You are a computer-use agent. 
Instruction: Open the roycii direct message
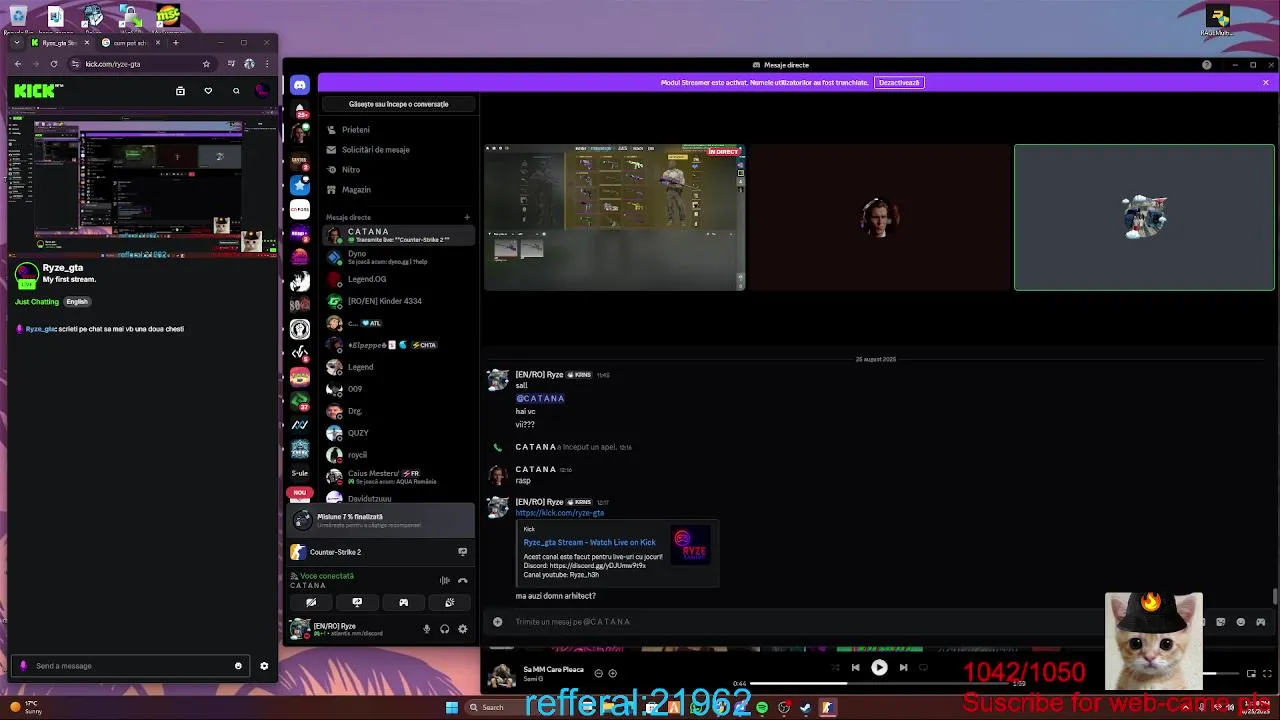point(397,455)
